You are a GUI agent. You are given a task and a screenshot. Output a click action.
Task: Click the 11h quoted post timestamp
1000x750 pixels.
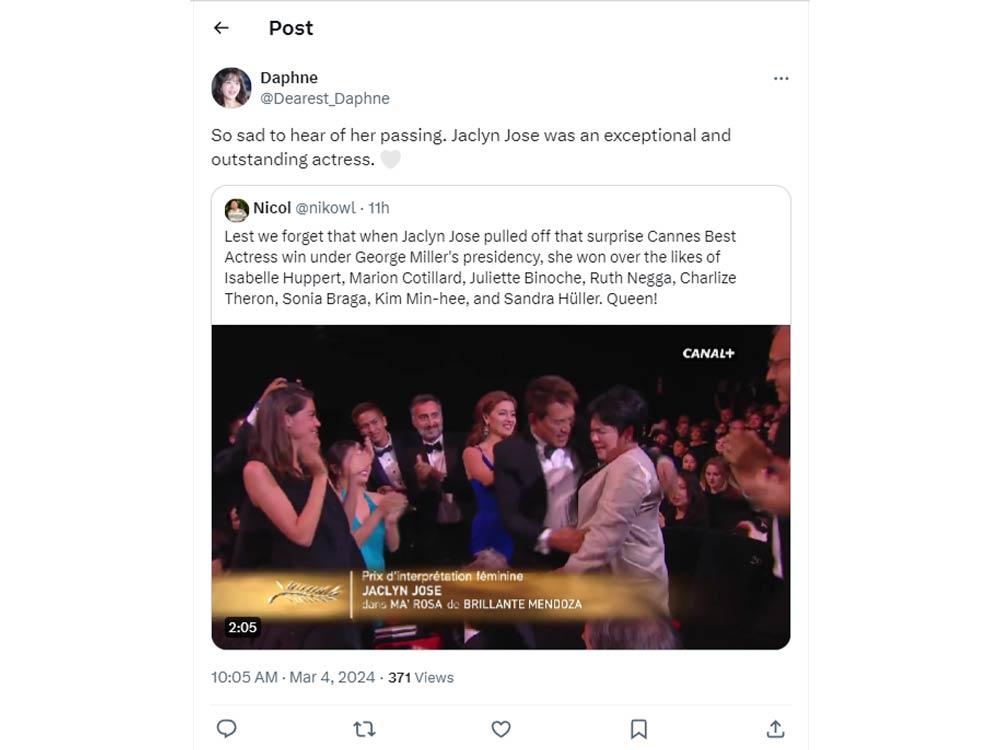(x=379, y=208)
